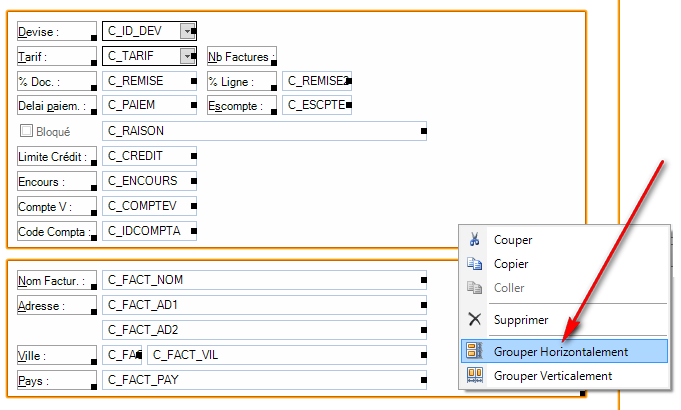Select Grouper Verticalement menu entry
The height and width of the screenshot is (410, 681).
[552, 376]
